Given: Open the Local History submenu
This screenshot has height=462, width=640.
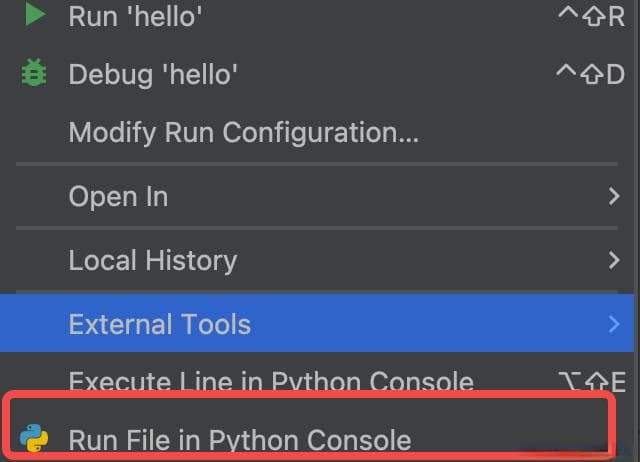Looking at the screenshot, I should [x=317, y=260].
